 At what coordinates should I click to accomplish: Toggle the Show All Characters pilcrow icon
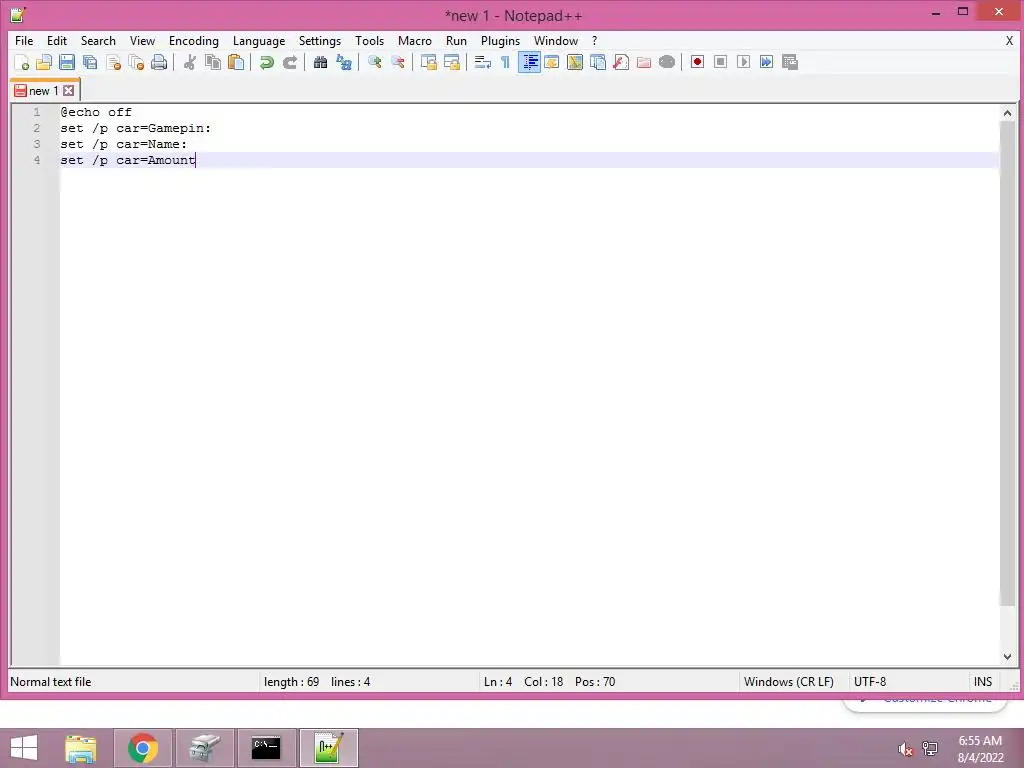pyautogui.click(x=505, y=62)
